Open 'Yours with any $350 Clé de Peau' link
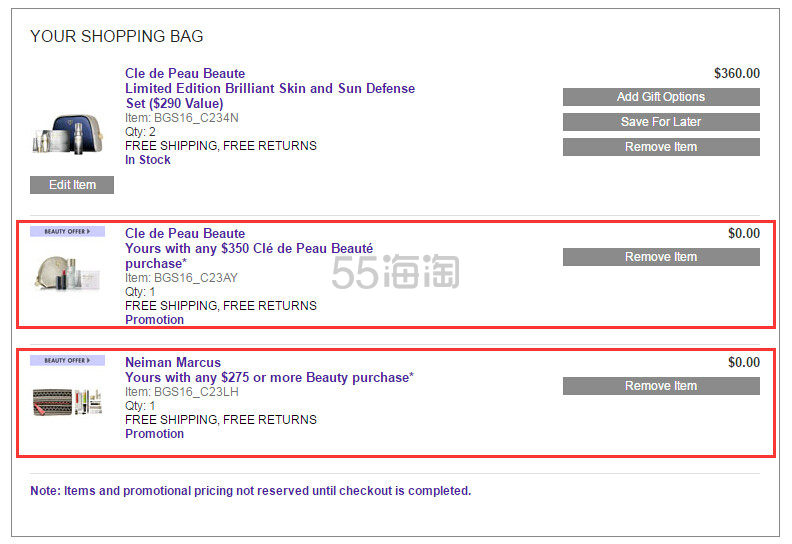Image resolution: width=792 pixels, height=544 pixels. (x=249, y=256)
